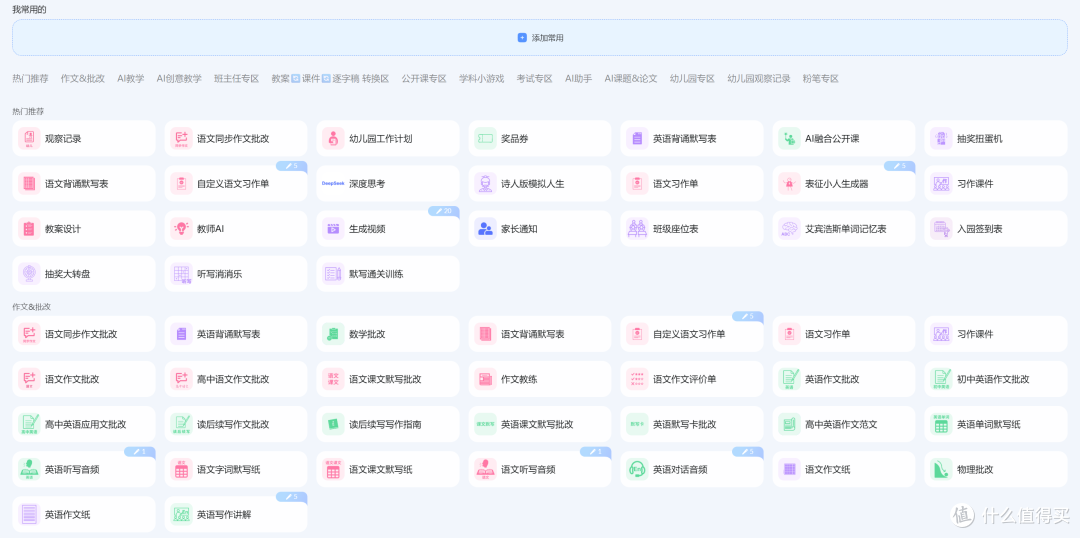Click the 语文字词默写纸 icon
This screenshot has width=1080, height=538.
[182, 470]
